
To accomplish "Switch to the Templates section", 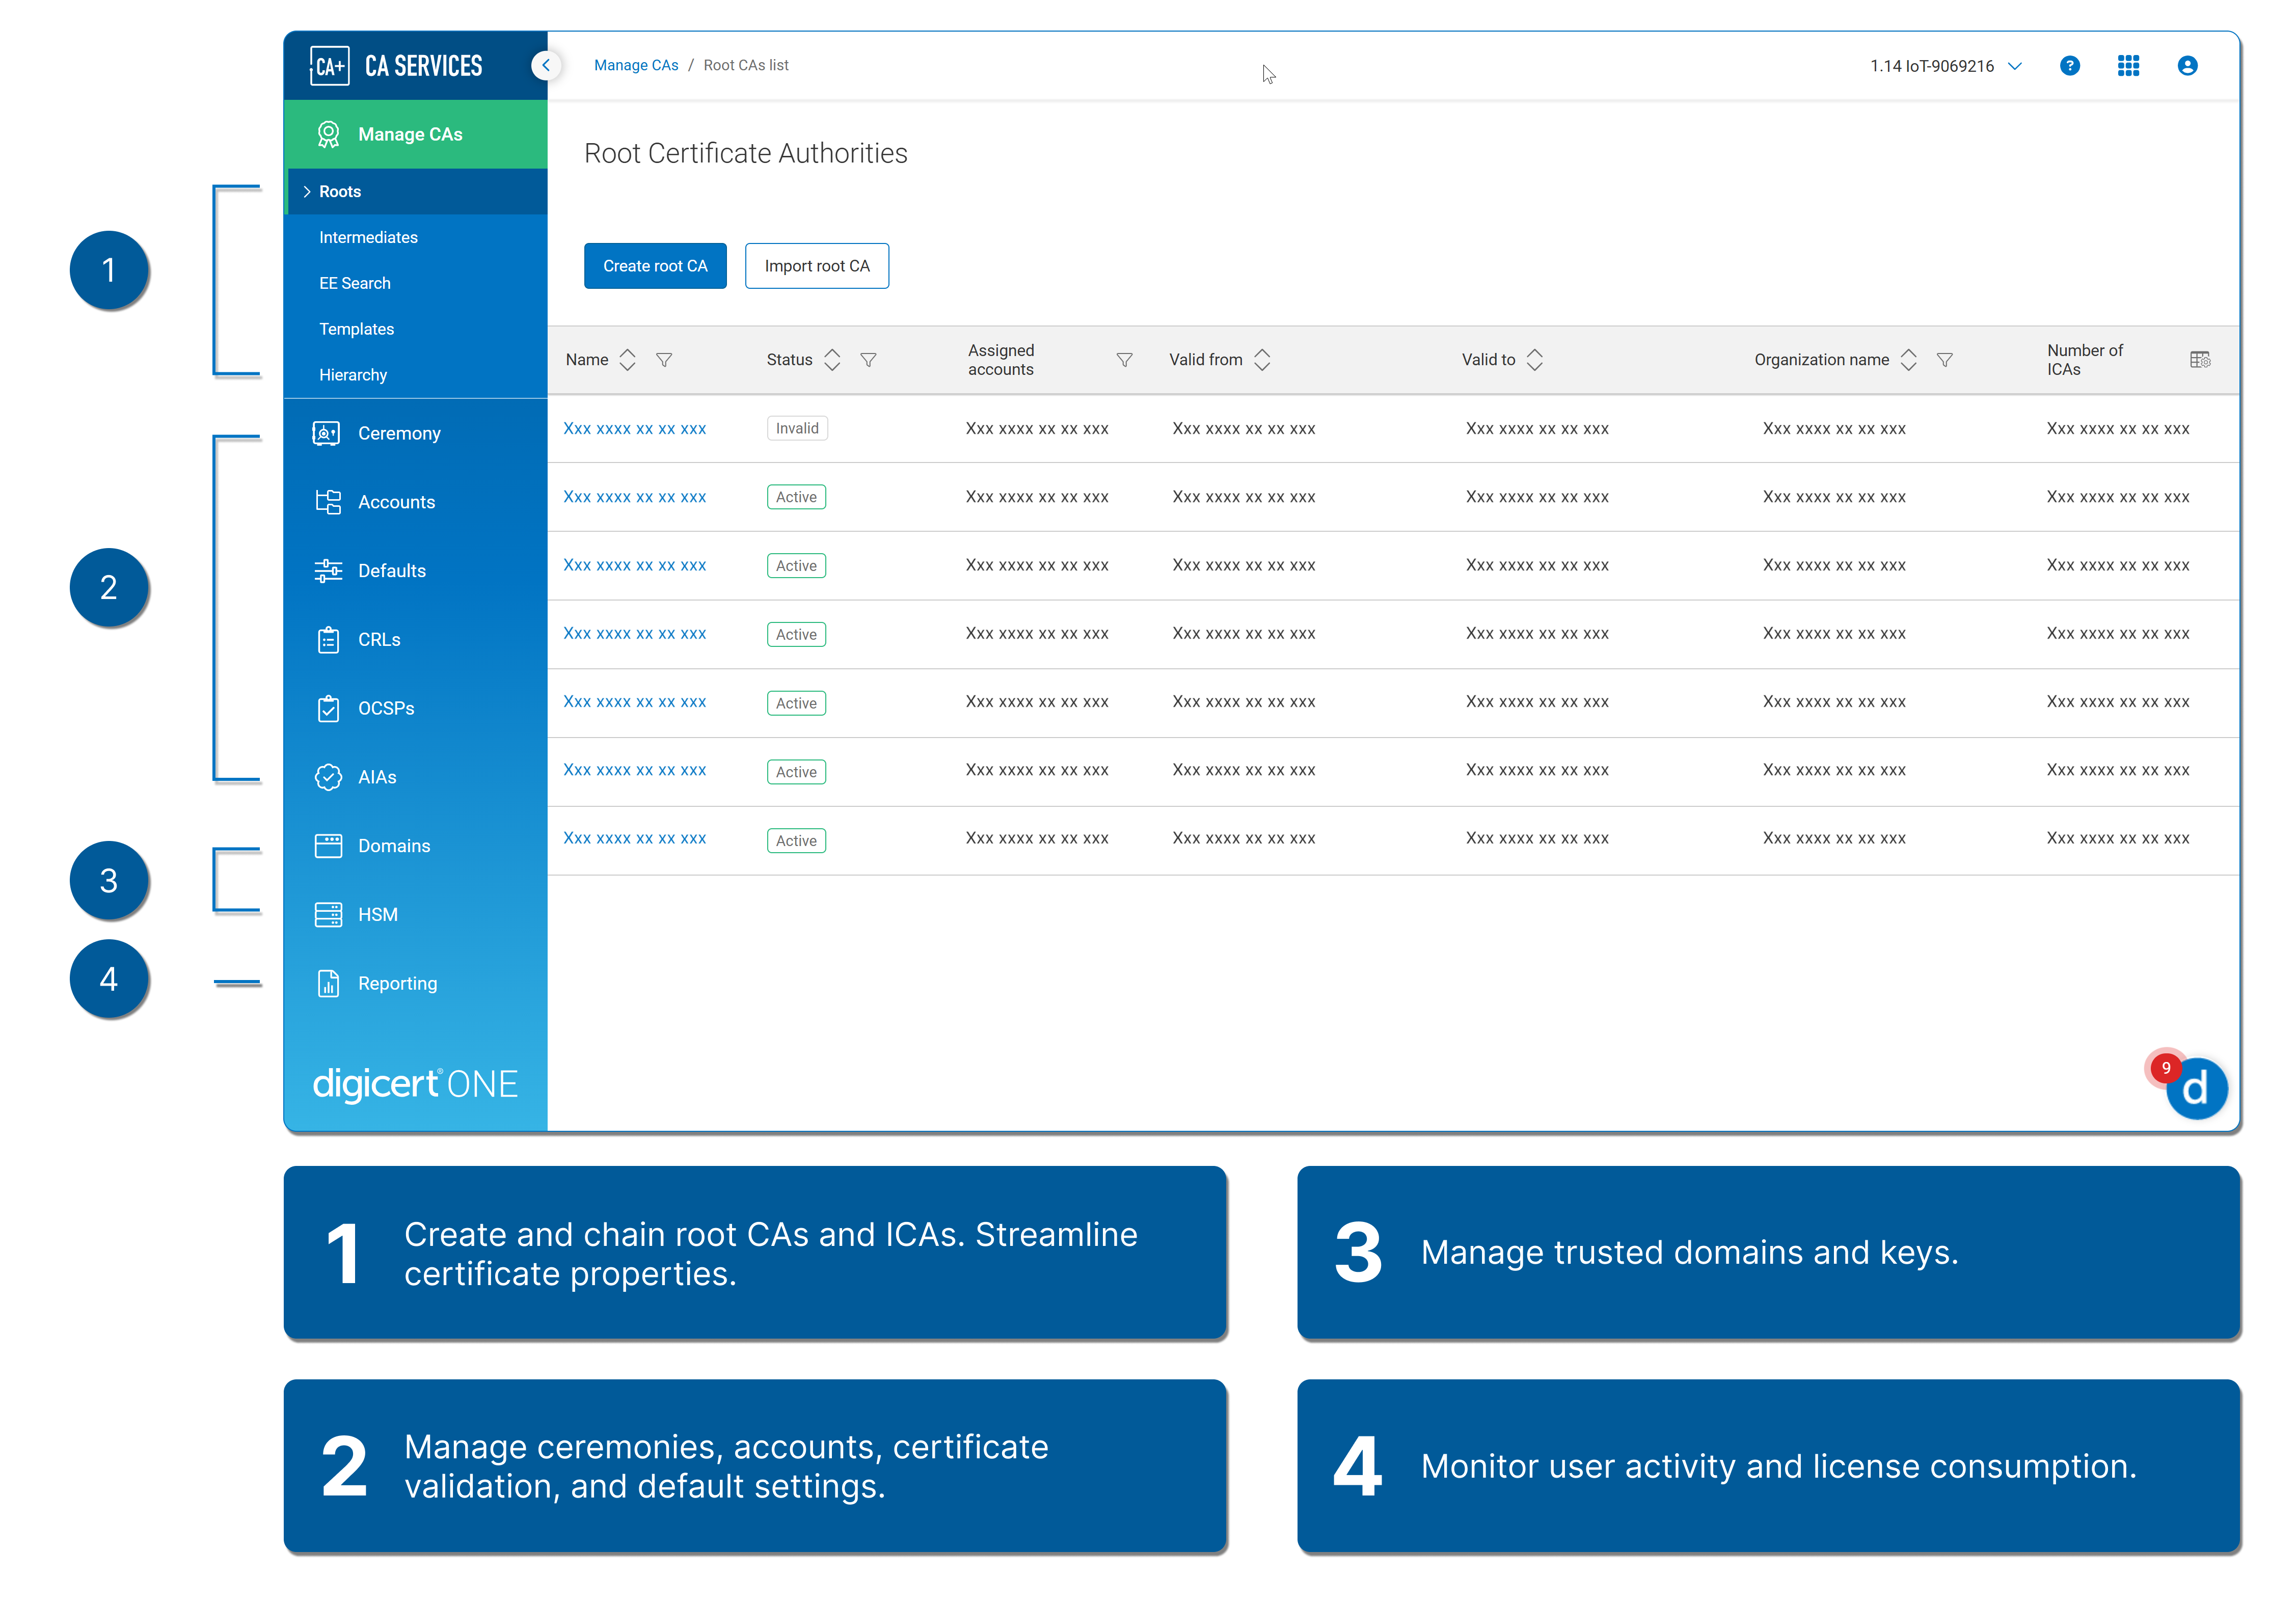I will click(x=357, y=328).
